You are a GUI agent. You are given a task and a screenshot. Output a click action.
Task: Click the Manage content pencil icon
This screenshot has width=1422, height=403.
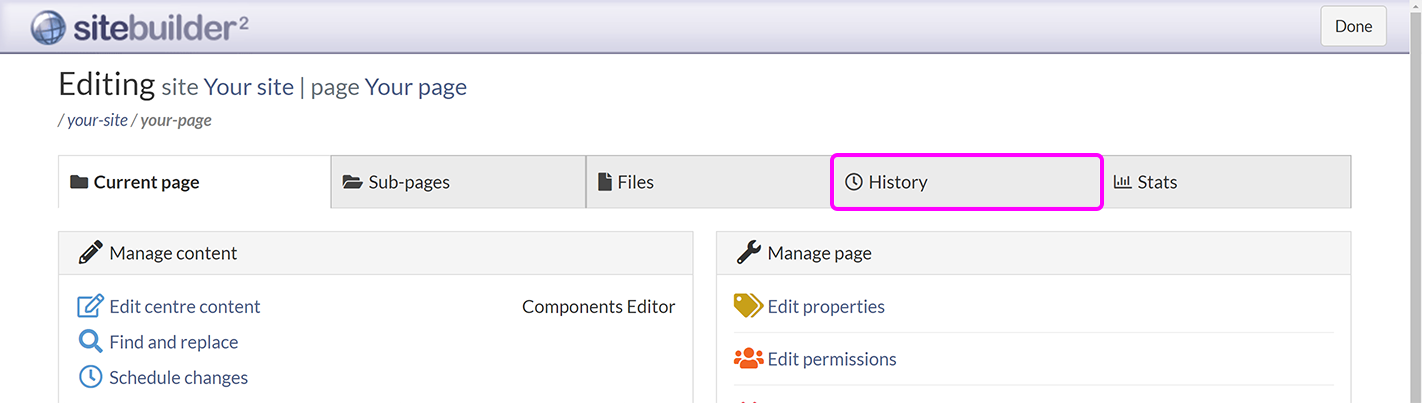click(91, 253)
